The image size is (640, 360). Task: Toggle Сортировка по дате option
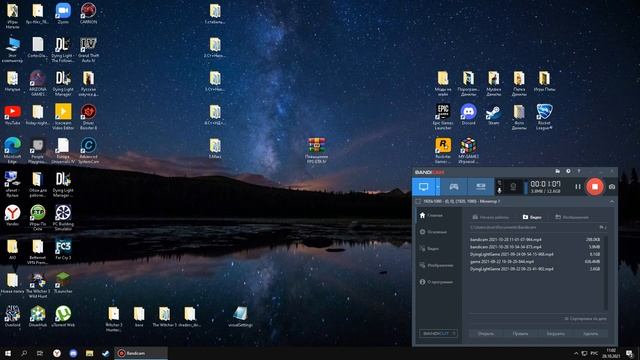click(x=586, y=318)
